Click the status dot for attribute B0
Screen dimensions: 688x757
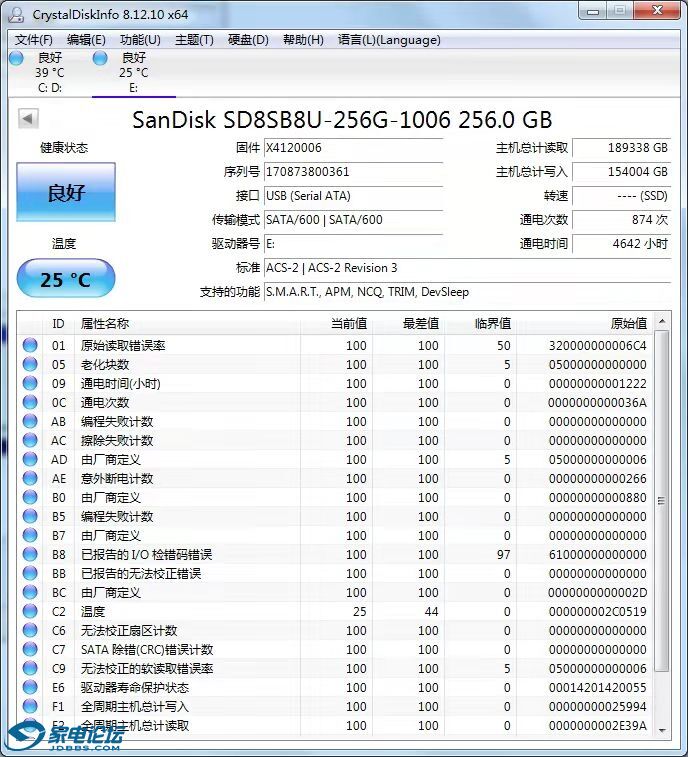pos(30,497)
